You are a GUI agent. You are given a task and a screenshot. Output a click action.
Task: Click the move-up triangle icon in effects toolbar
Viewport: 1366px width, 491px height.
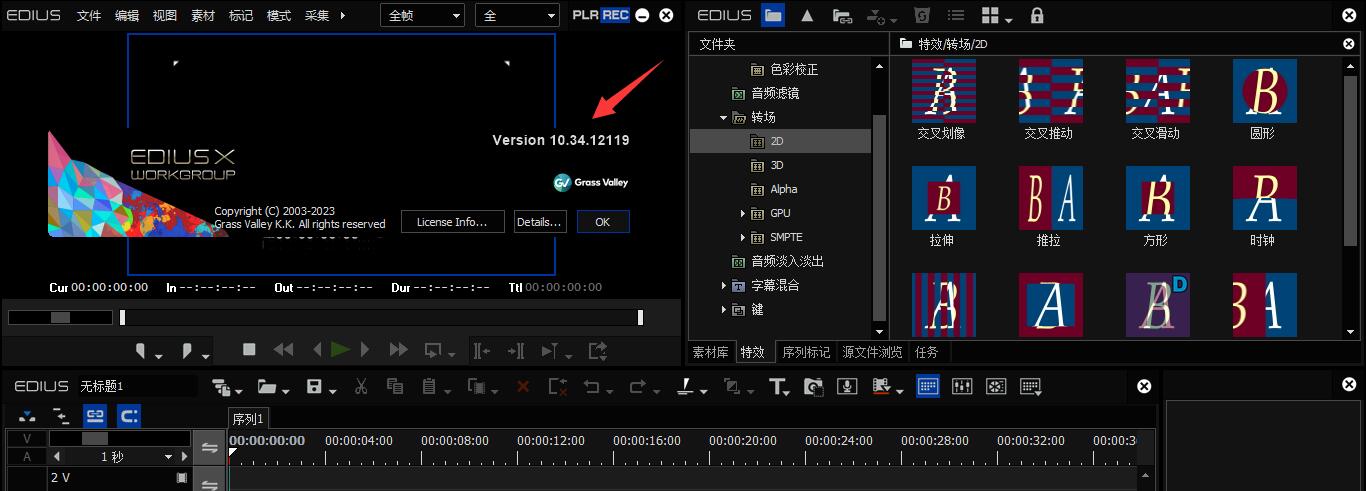807,15
